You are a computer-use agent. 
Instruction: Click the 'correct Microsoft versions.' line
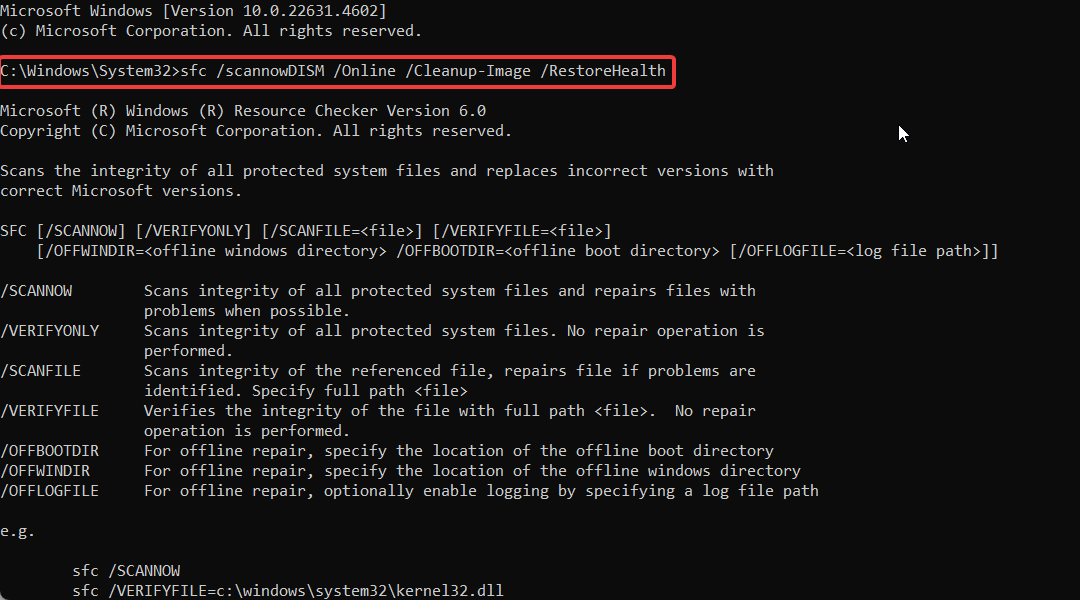(121, 191)
